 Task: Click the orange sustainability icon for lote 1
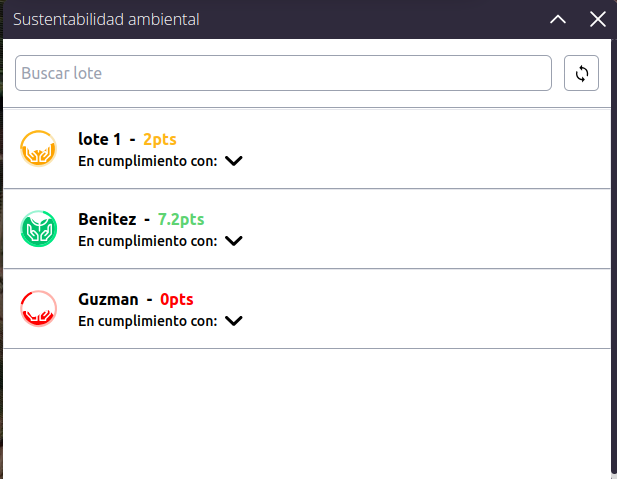point(39,149)
